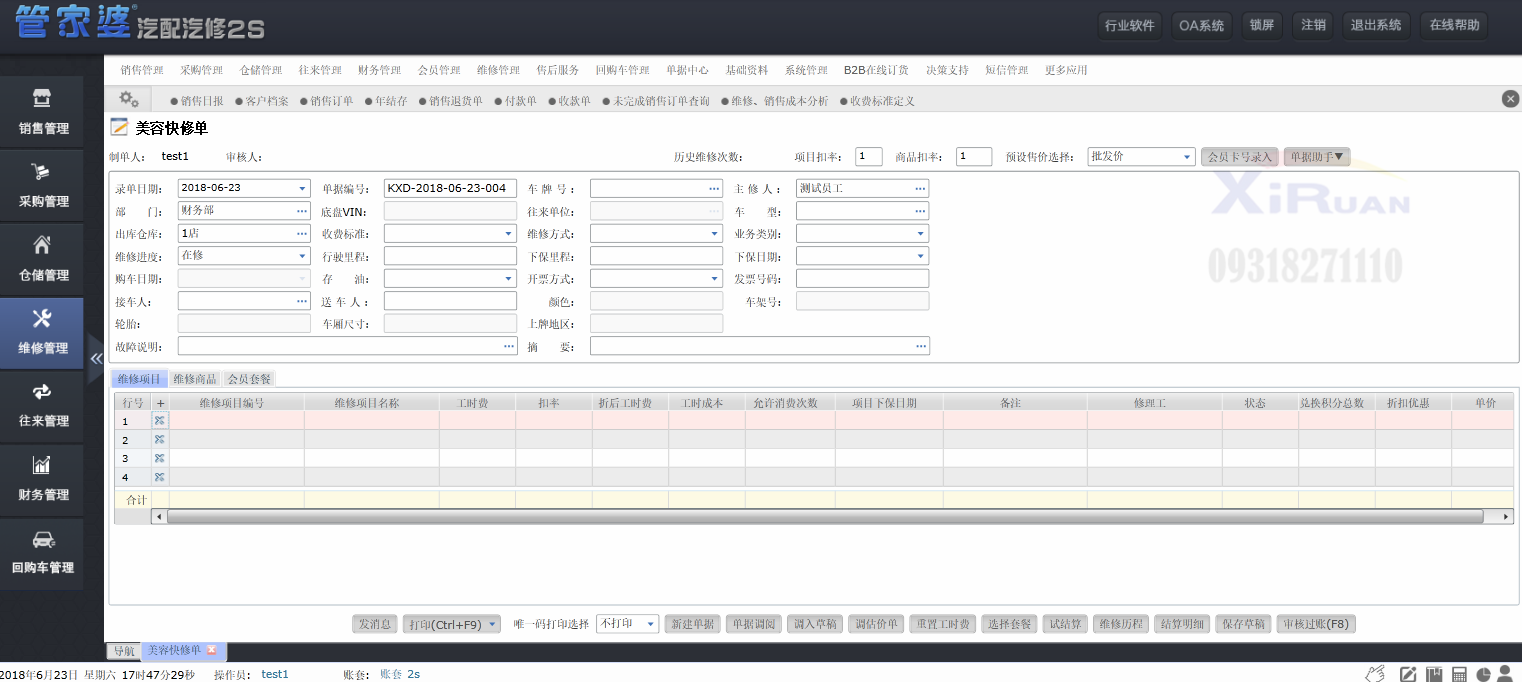Image resolution: width=1522 pixels, height=682 pixels.
Task: Click 锁屏 lock screen button
Action: (x=1261, y=25)
